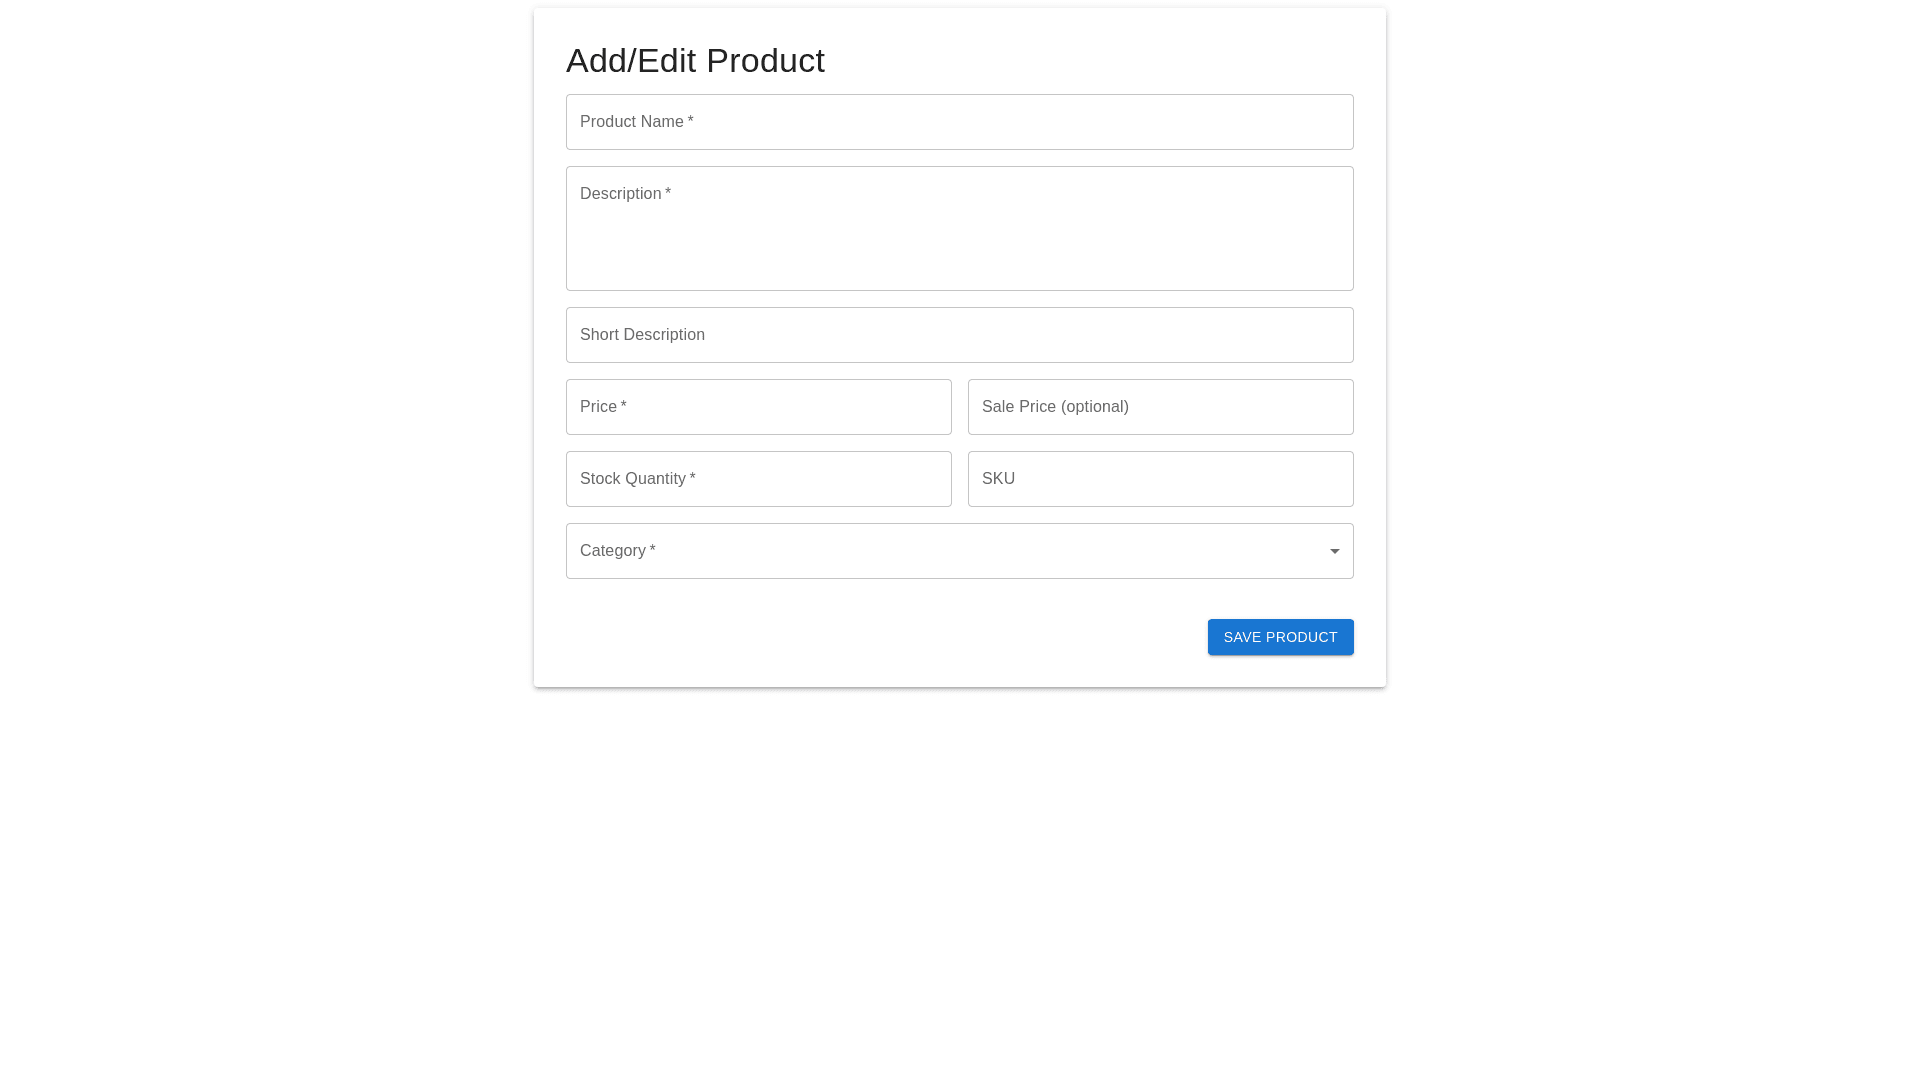Click the asterisk beside the Product Name label
This screenshot has width=1920, height=1080.
coord(690,121)
